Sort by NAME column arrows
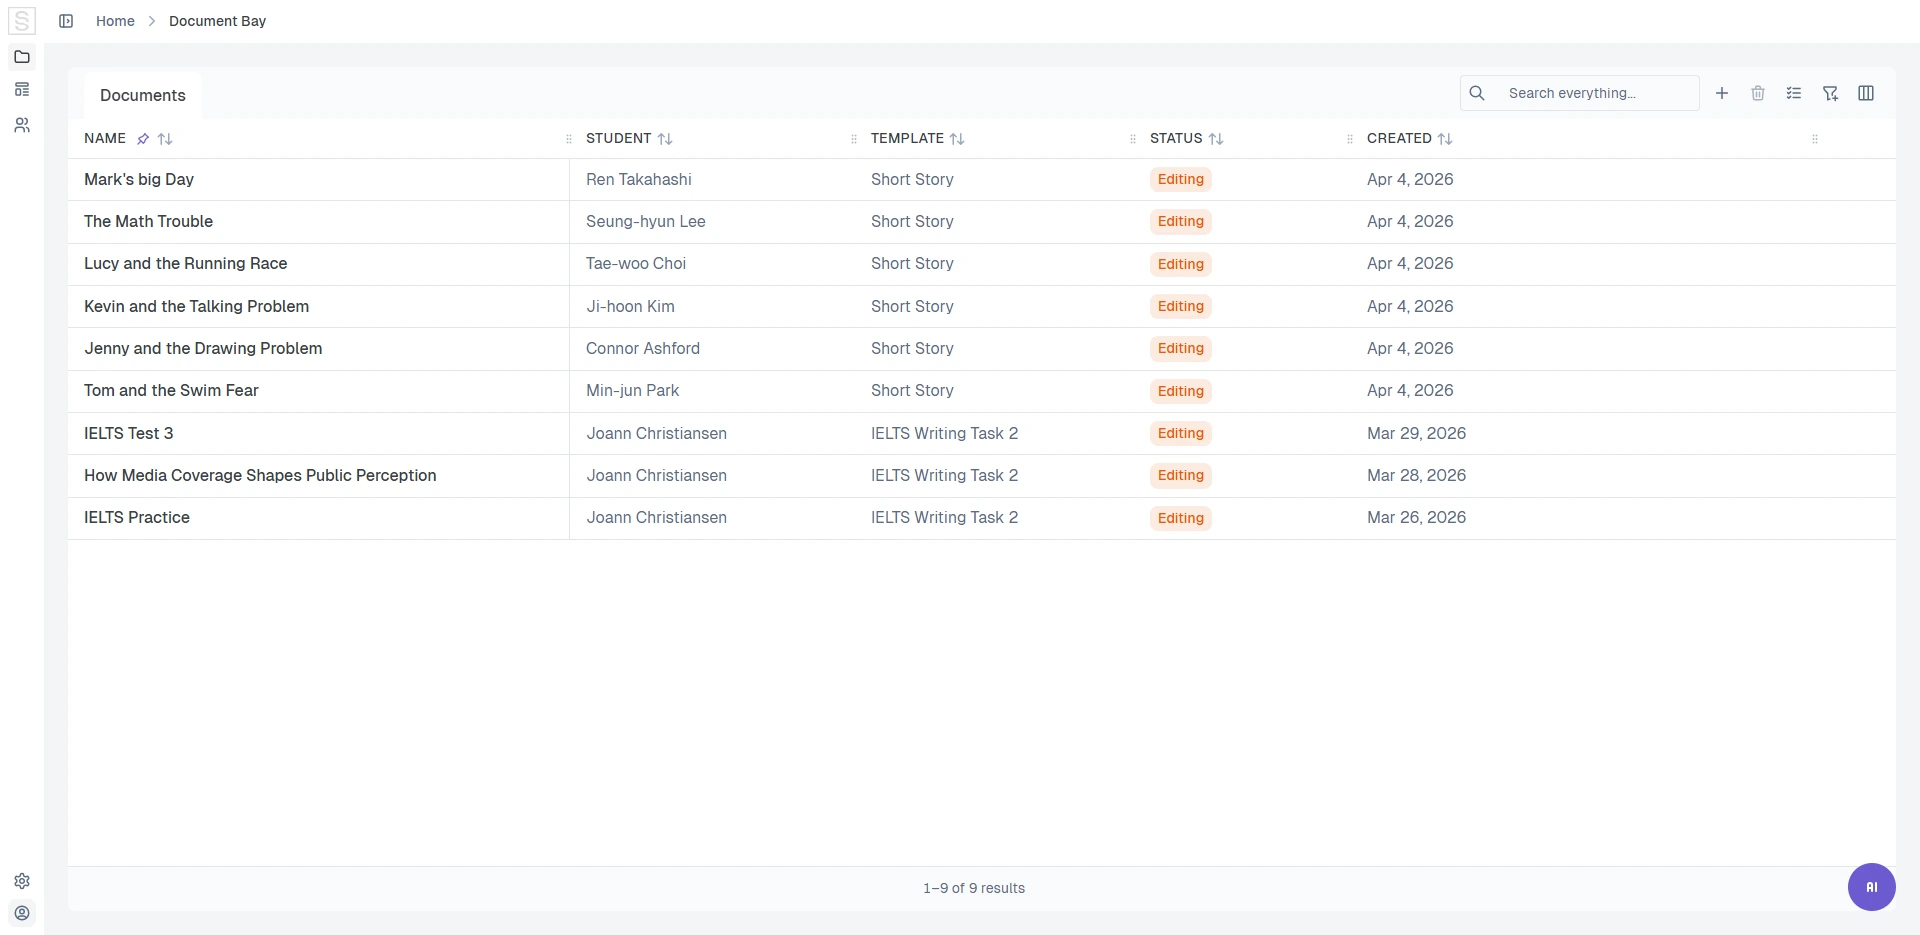The width and height of the screenshot is (1920, 935). [165, 139]
